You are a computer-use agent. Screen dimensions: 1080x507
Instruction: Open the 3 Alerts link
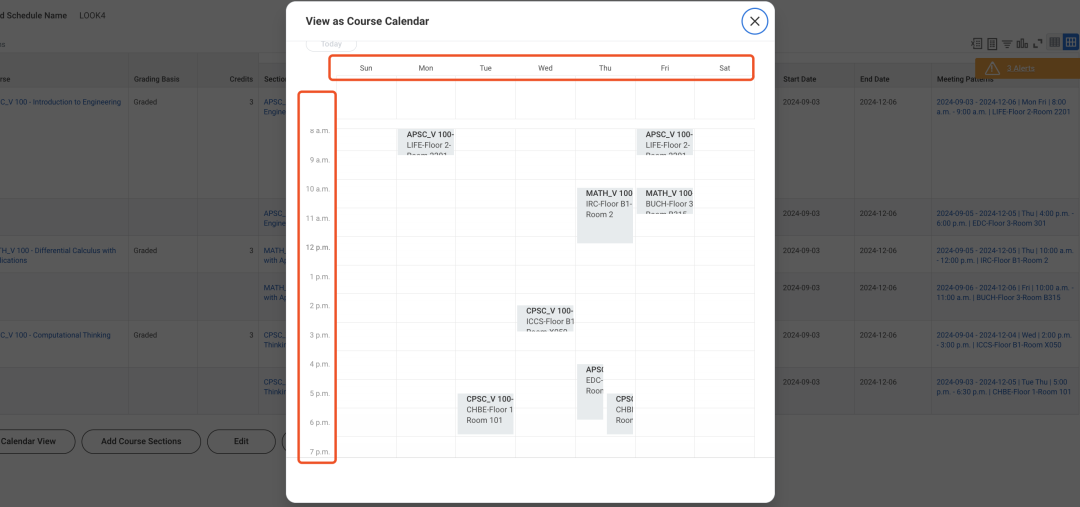pyautogui.click(x=1021, y=68)
